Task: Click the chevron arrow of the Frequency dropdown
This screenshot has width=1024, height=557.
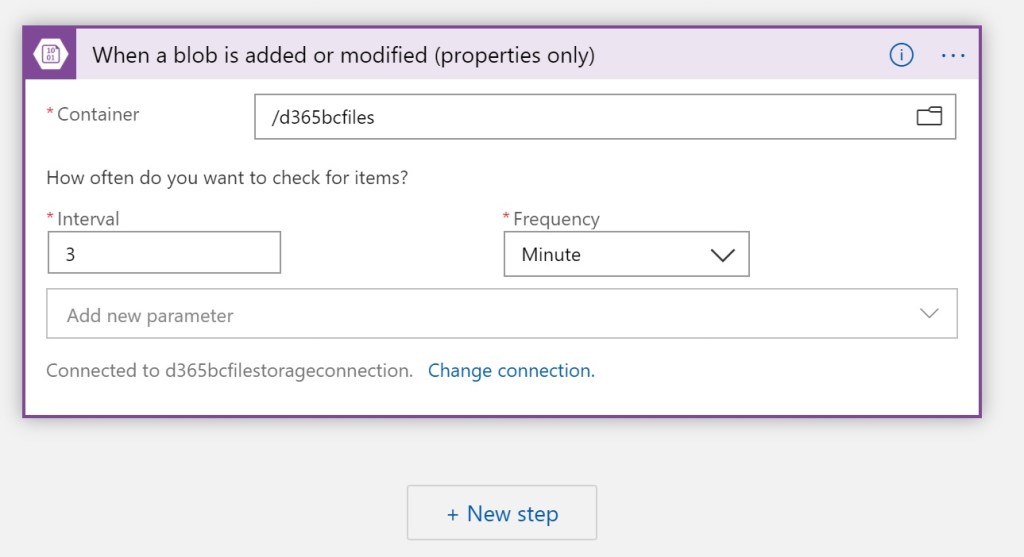Action: coord(722,255)
